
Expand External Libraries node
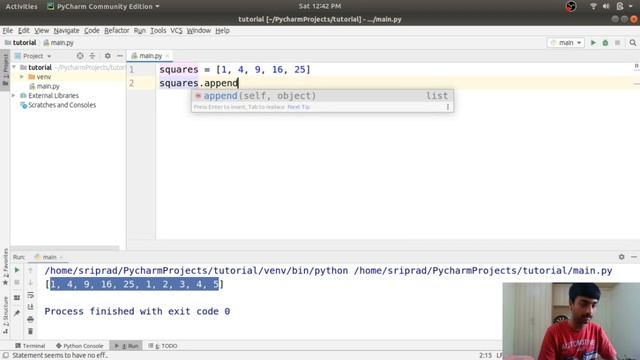point(14,96)
